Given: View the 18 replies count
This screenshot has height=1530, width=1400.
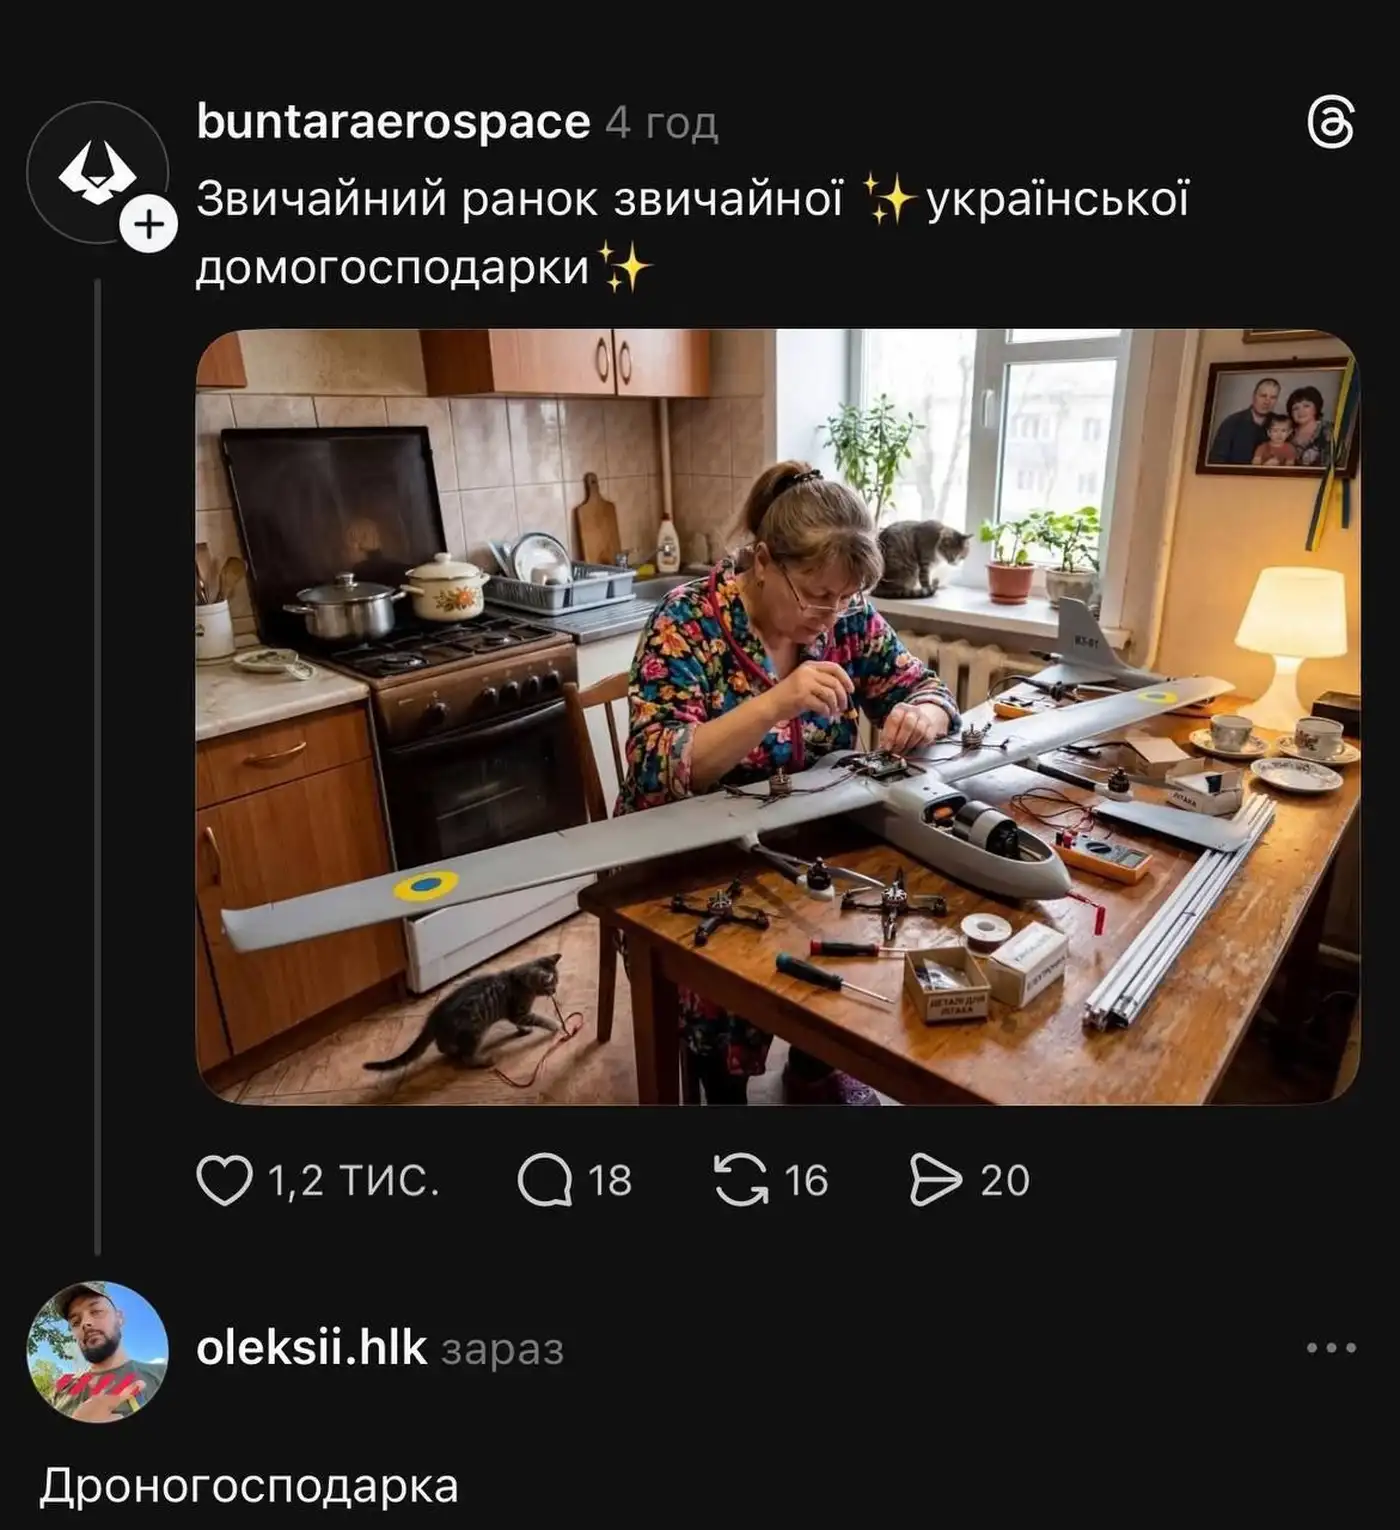Looking at the screenshot, I should (x=609, y=1181).
